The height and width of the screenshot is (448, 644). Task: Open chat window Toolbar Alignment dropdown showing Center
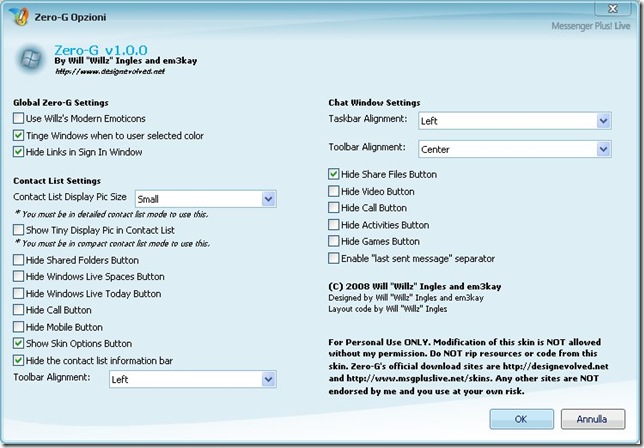tap(515, 149)
